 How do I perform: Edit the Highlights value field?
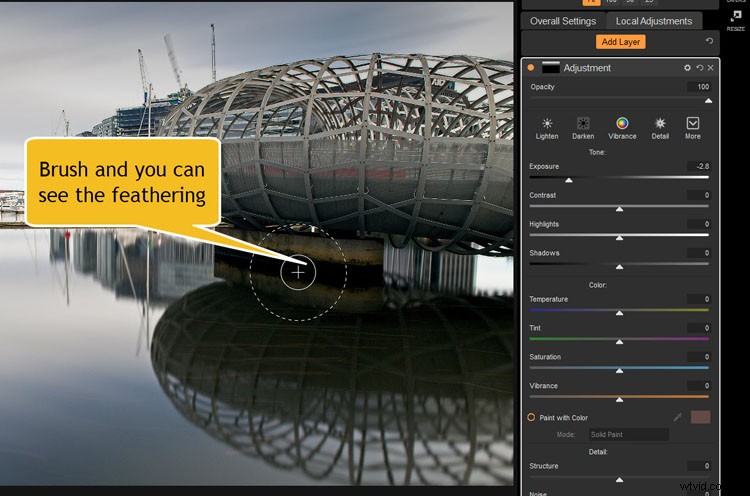point(699,224)
